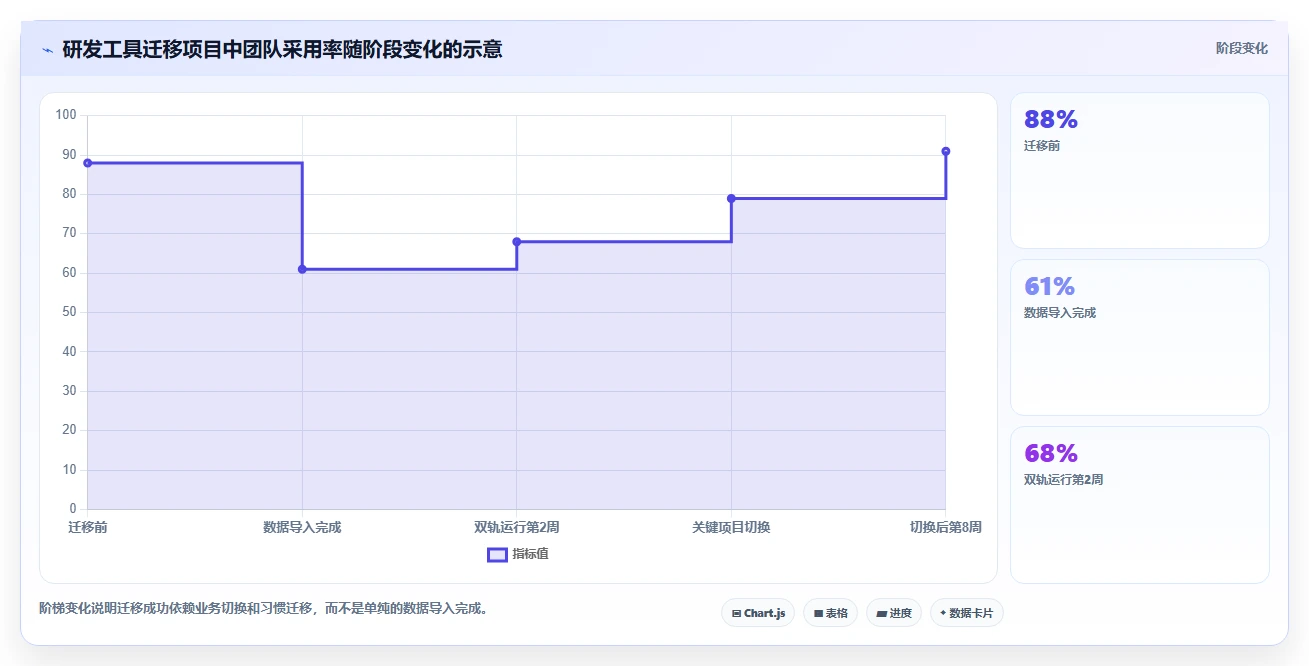The height and width of the screenshot is (666, 1309).
Task: Click the 阶段变化 label in header
Action: coord(1242,48)
